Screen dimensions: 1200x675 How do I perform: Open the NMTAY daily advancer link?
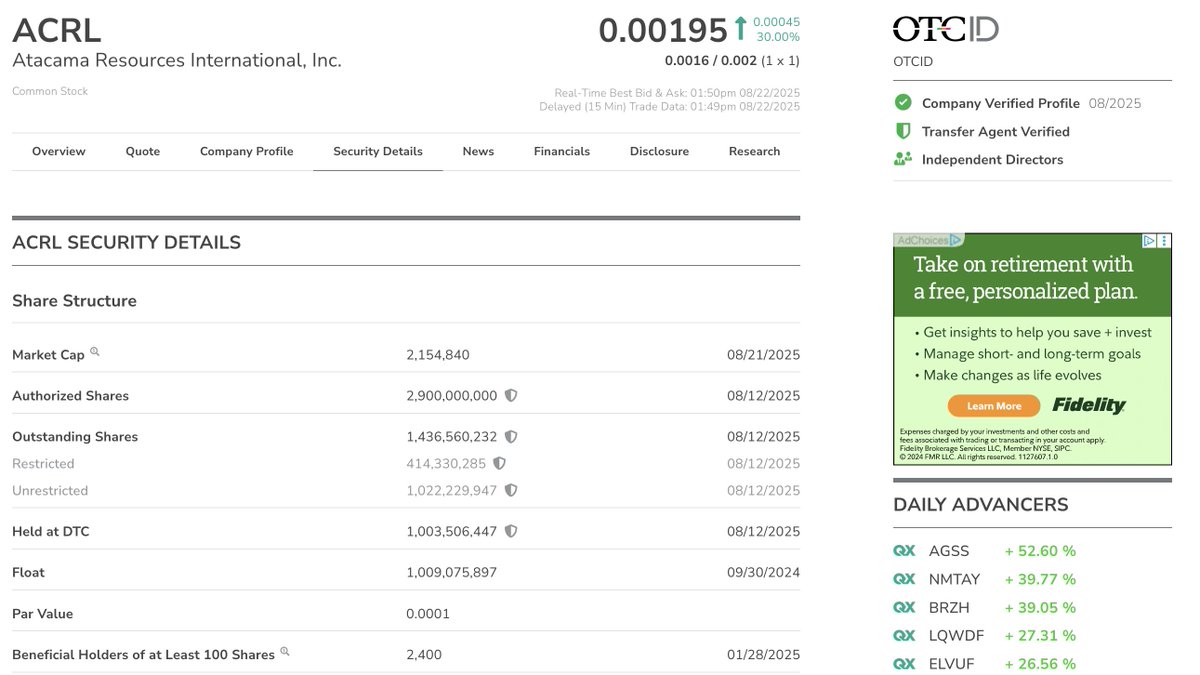pos(955,579)
